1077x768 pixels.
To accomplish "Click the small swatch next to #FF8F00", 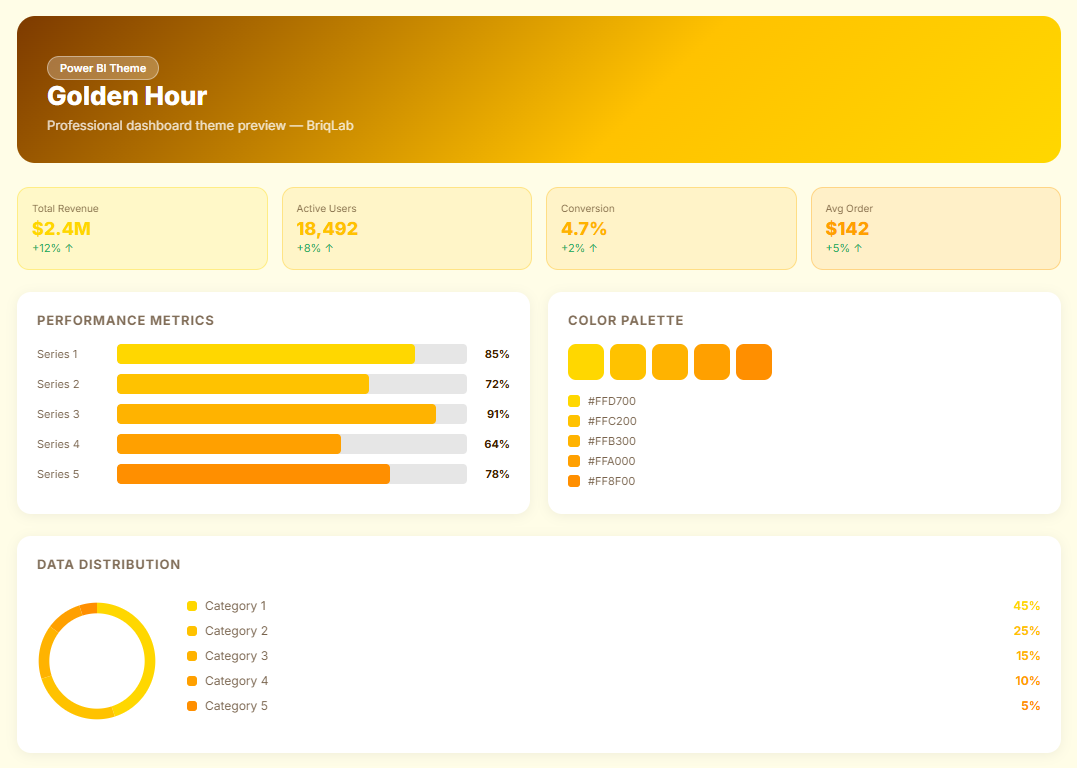I will [x=574, y=481].
